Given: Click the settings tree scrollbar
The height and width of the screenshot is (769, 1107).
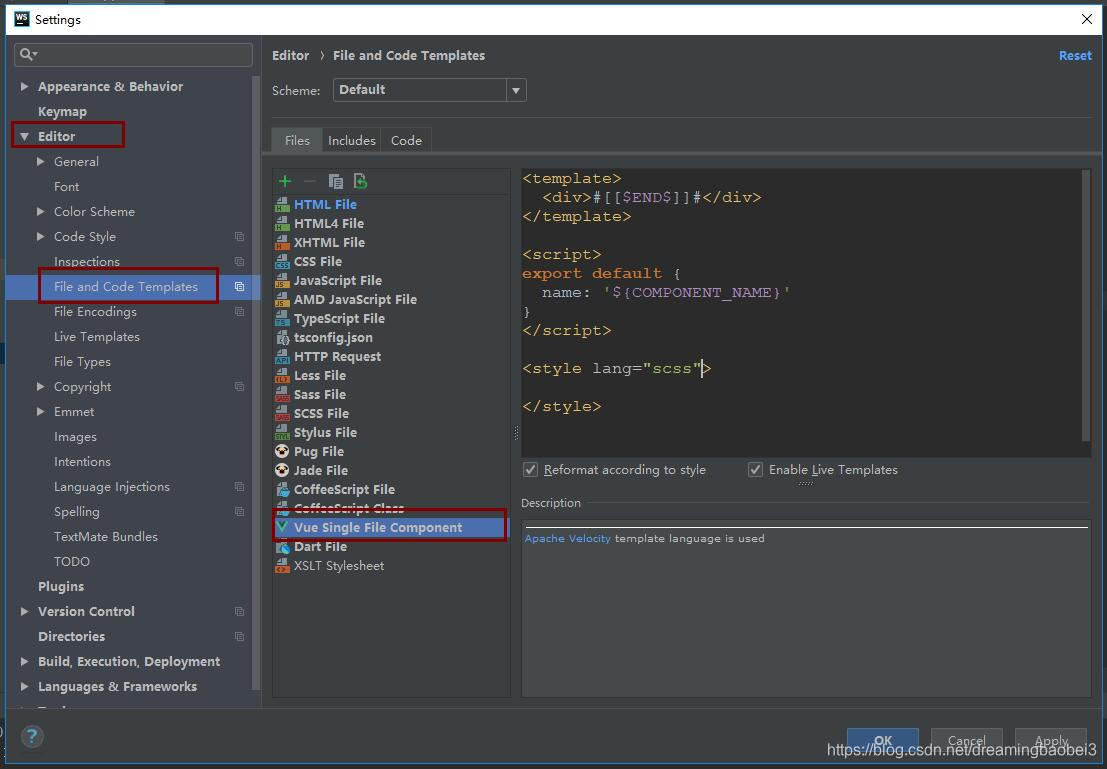Looking at the screenshot, I should pos(256,381).
